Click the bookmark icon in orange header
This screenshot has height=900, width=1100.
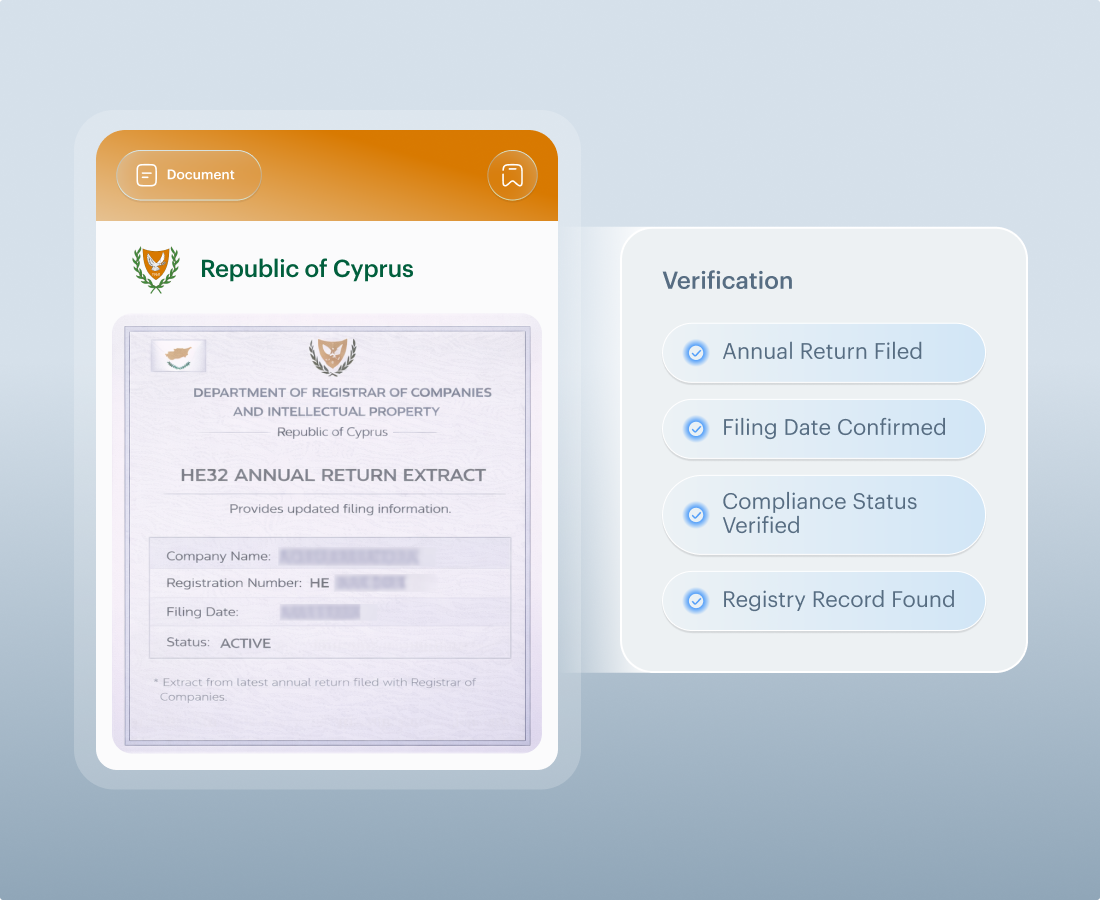click(x=512, y=176)
